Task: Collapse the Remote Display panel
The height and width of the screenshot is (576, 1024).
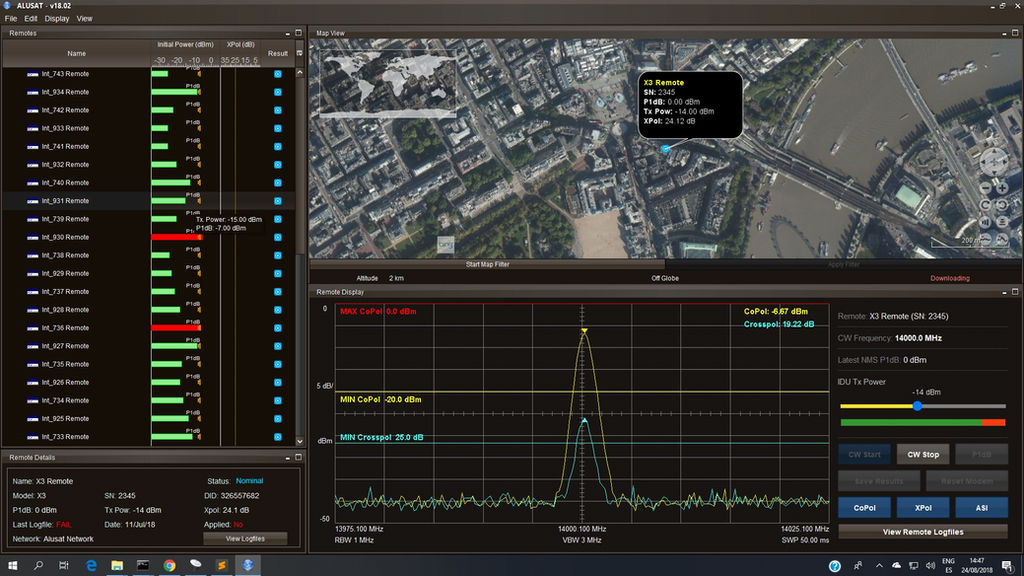Action: [1004, 292]
